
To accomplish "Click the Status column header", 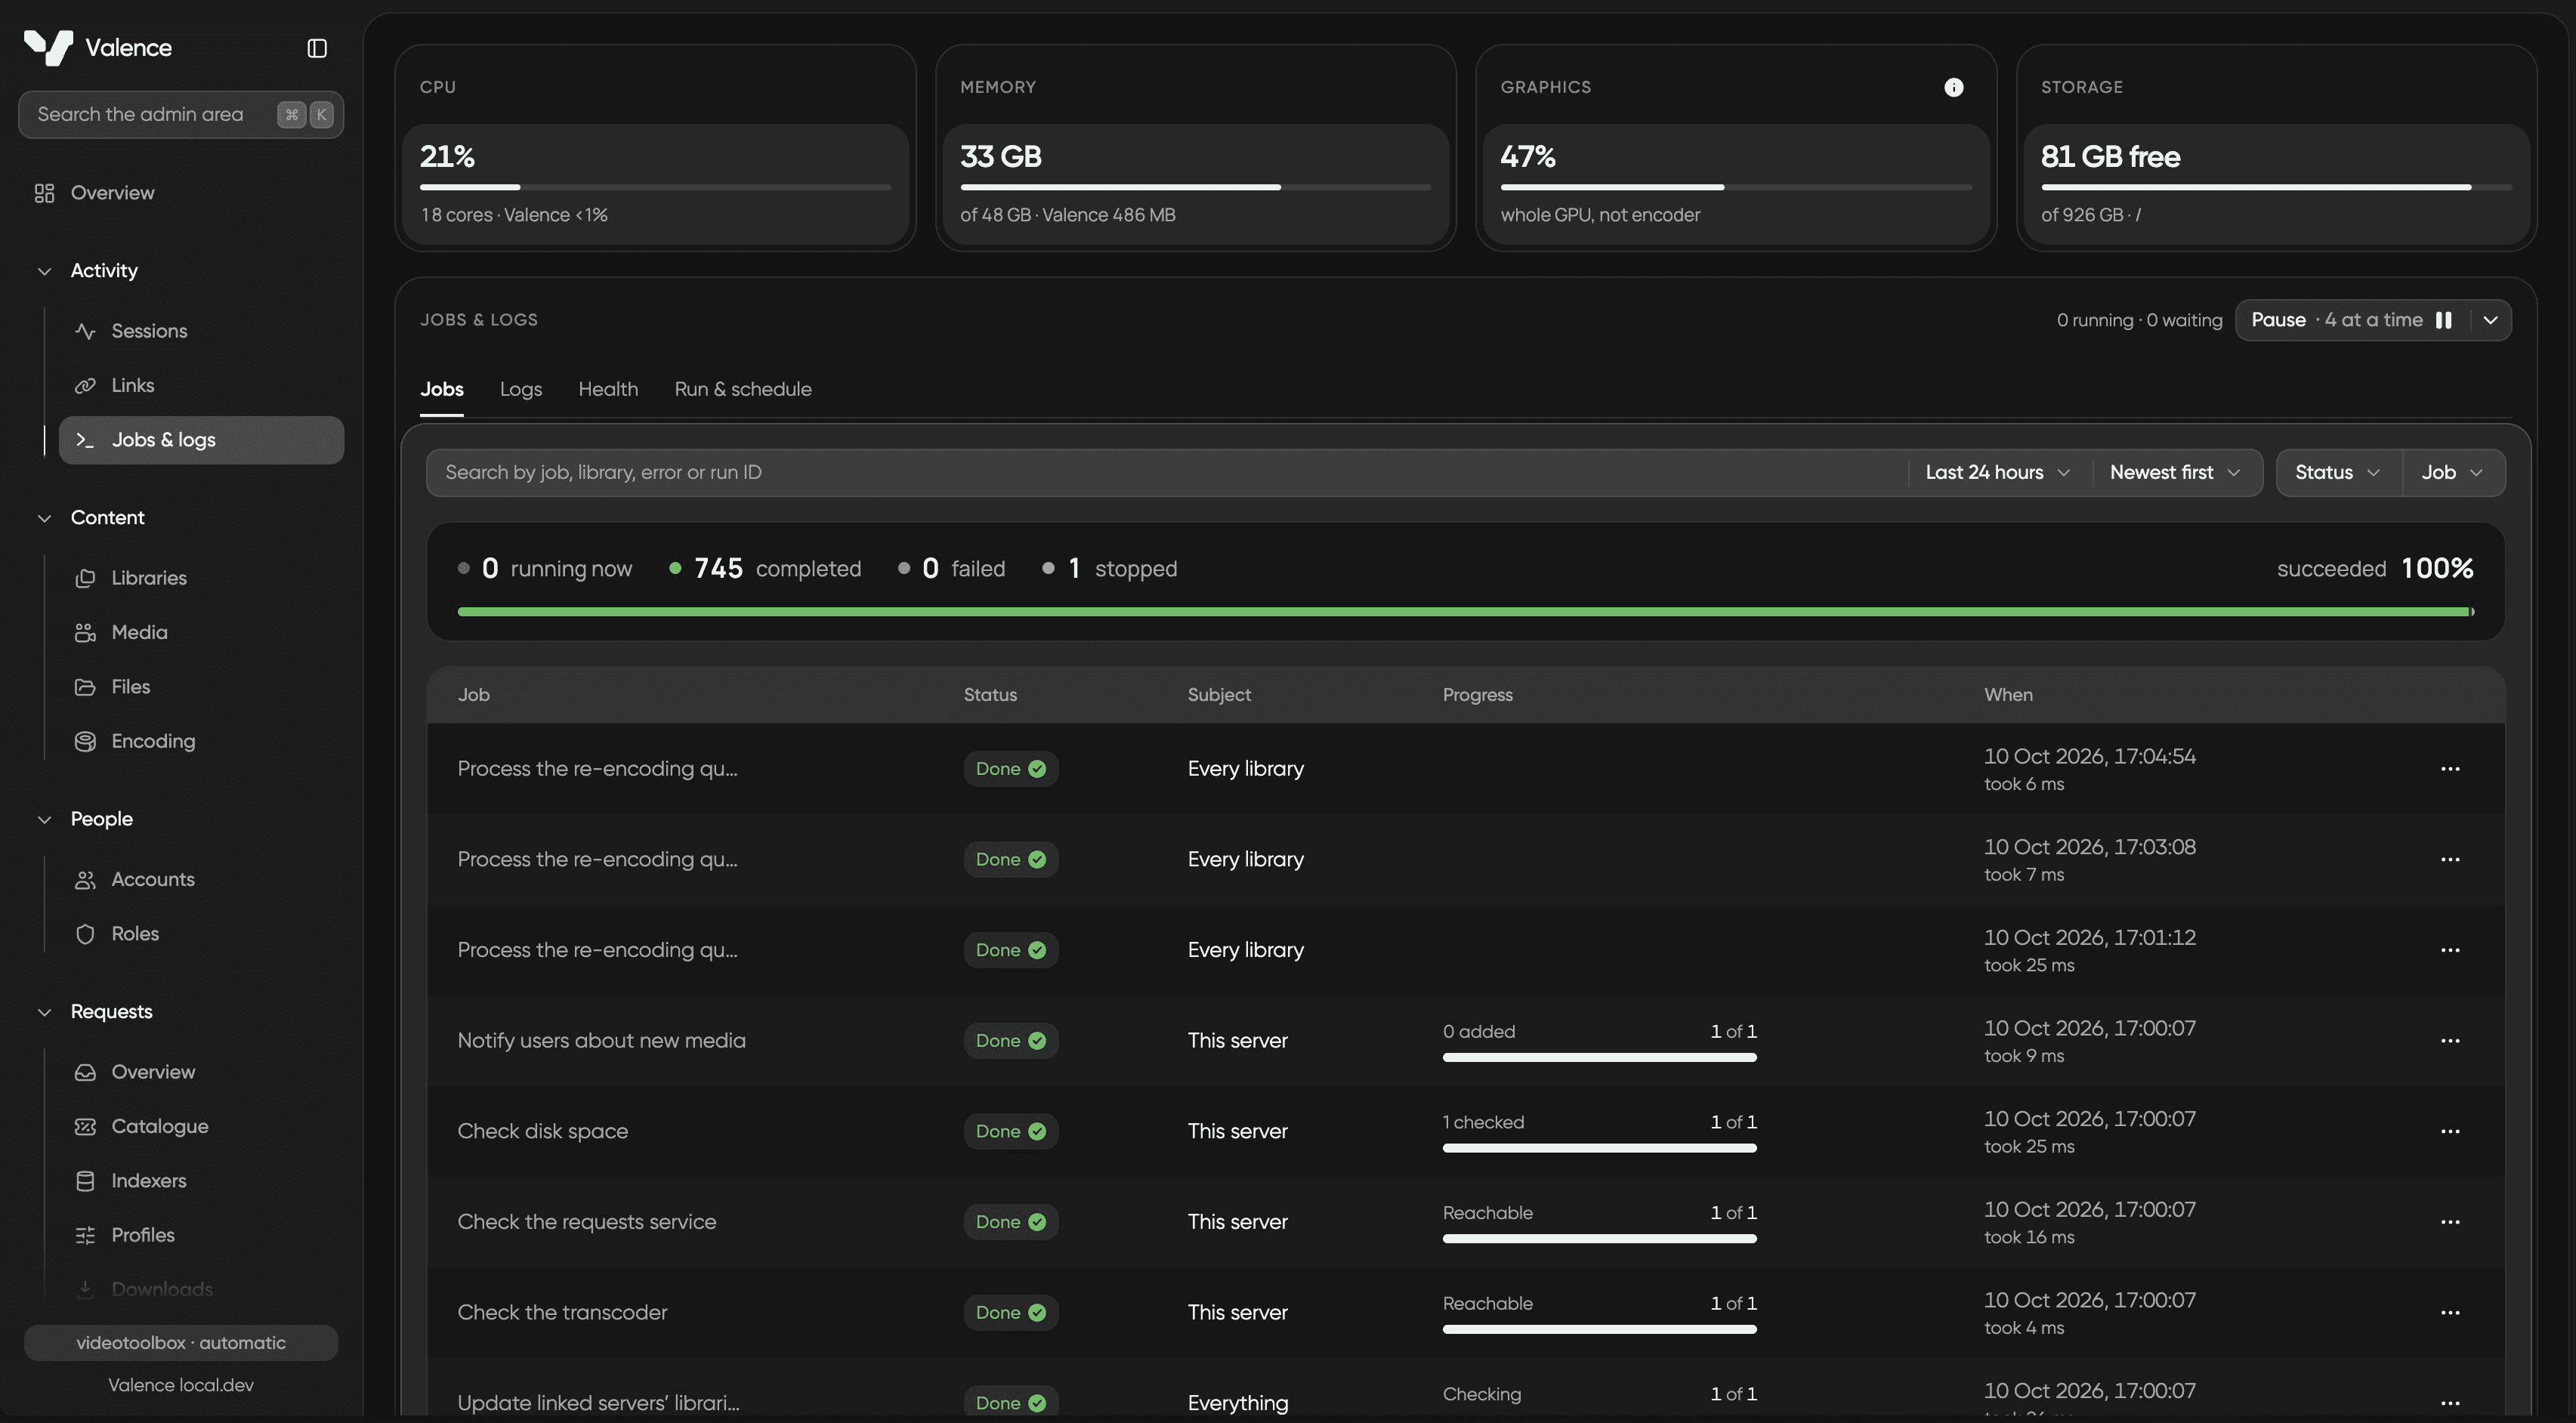I will click(990, 695).
